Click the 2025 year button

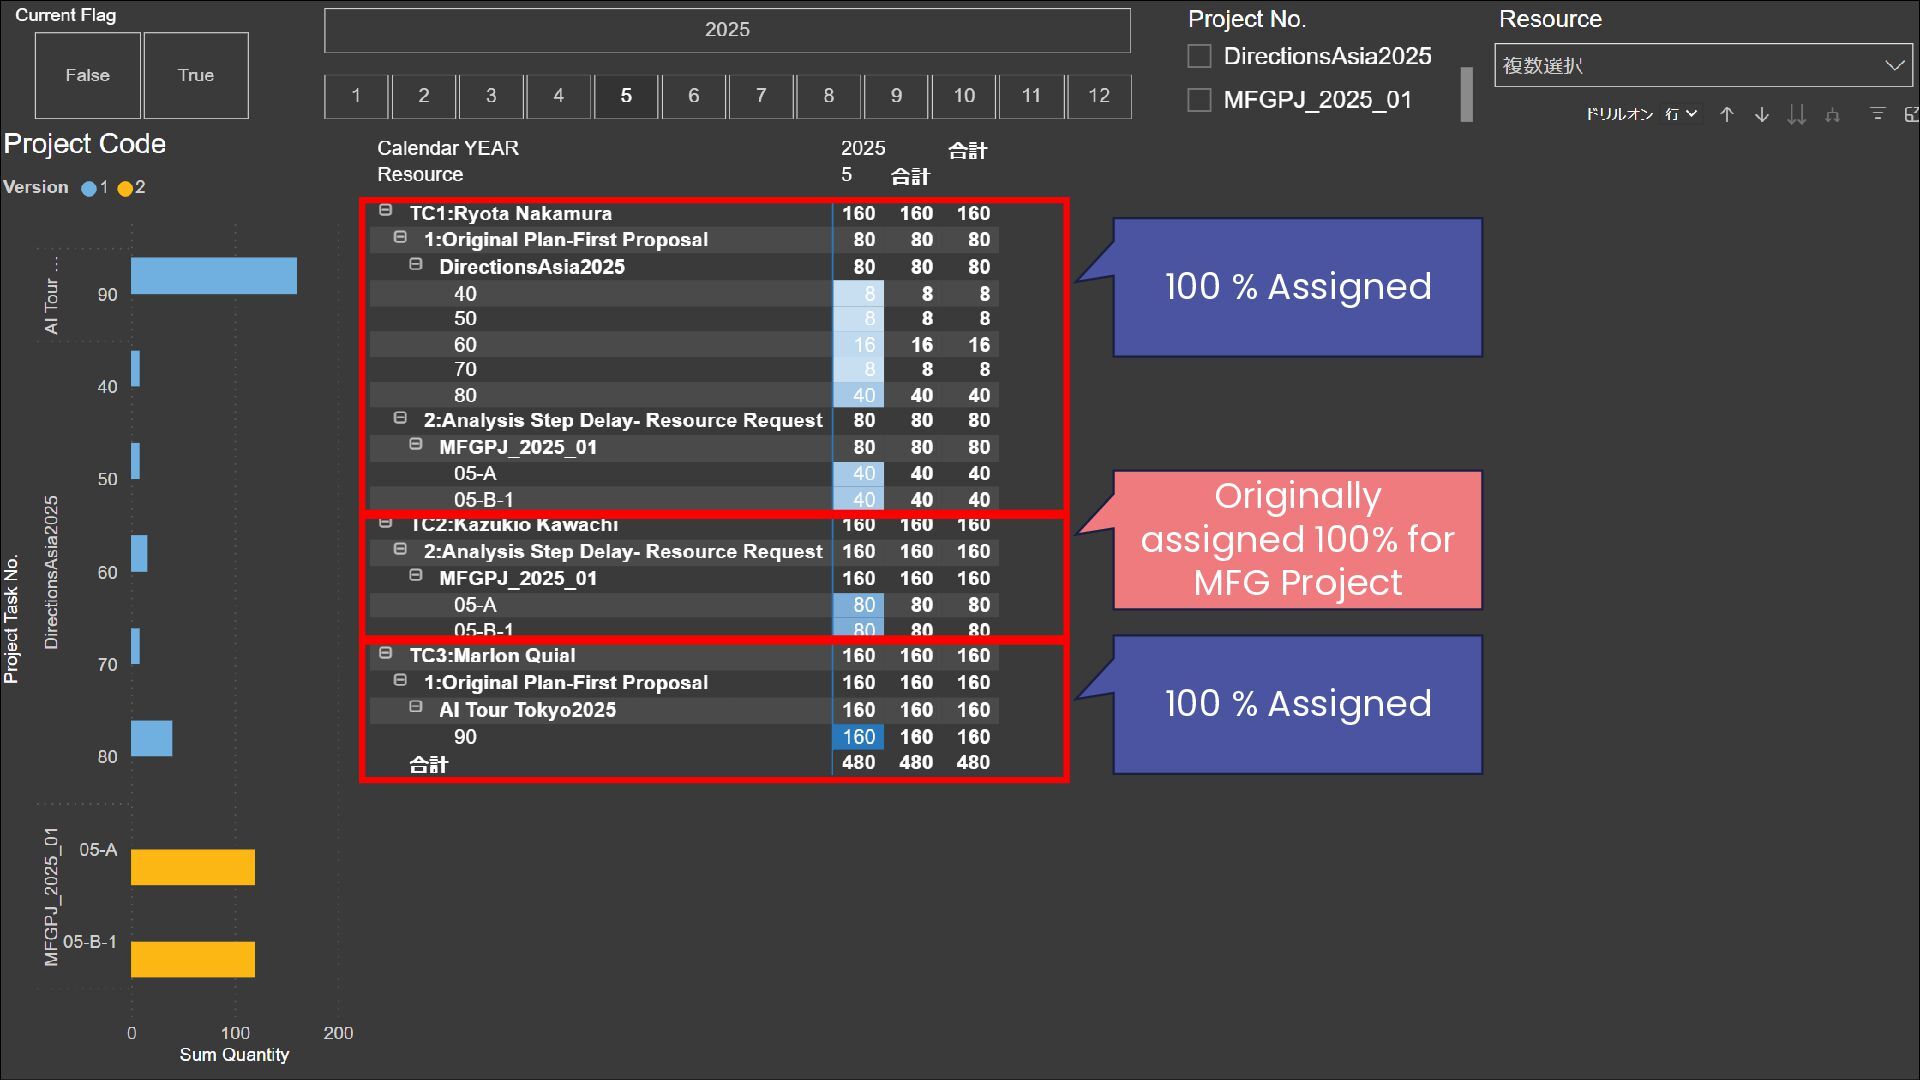[x=727, y=30]
